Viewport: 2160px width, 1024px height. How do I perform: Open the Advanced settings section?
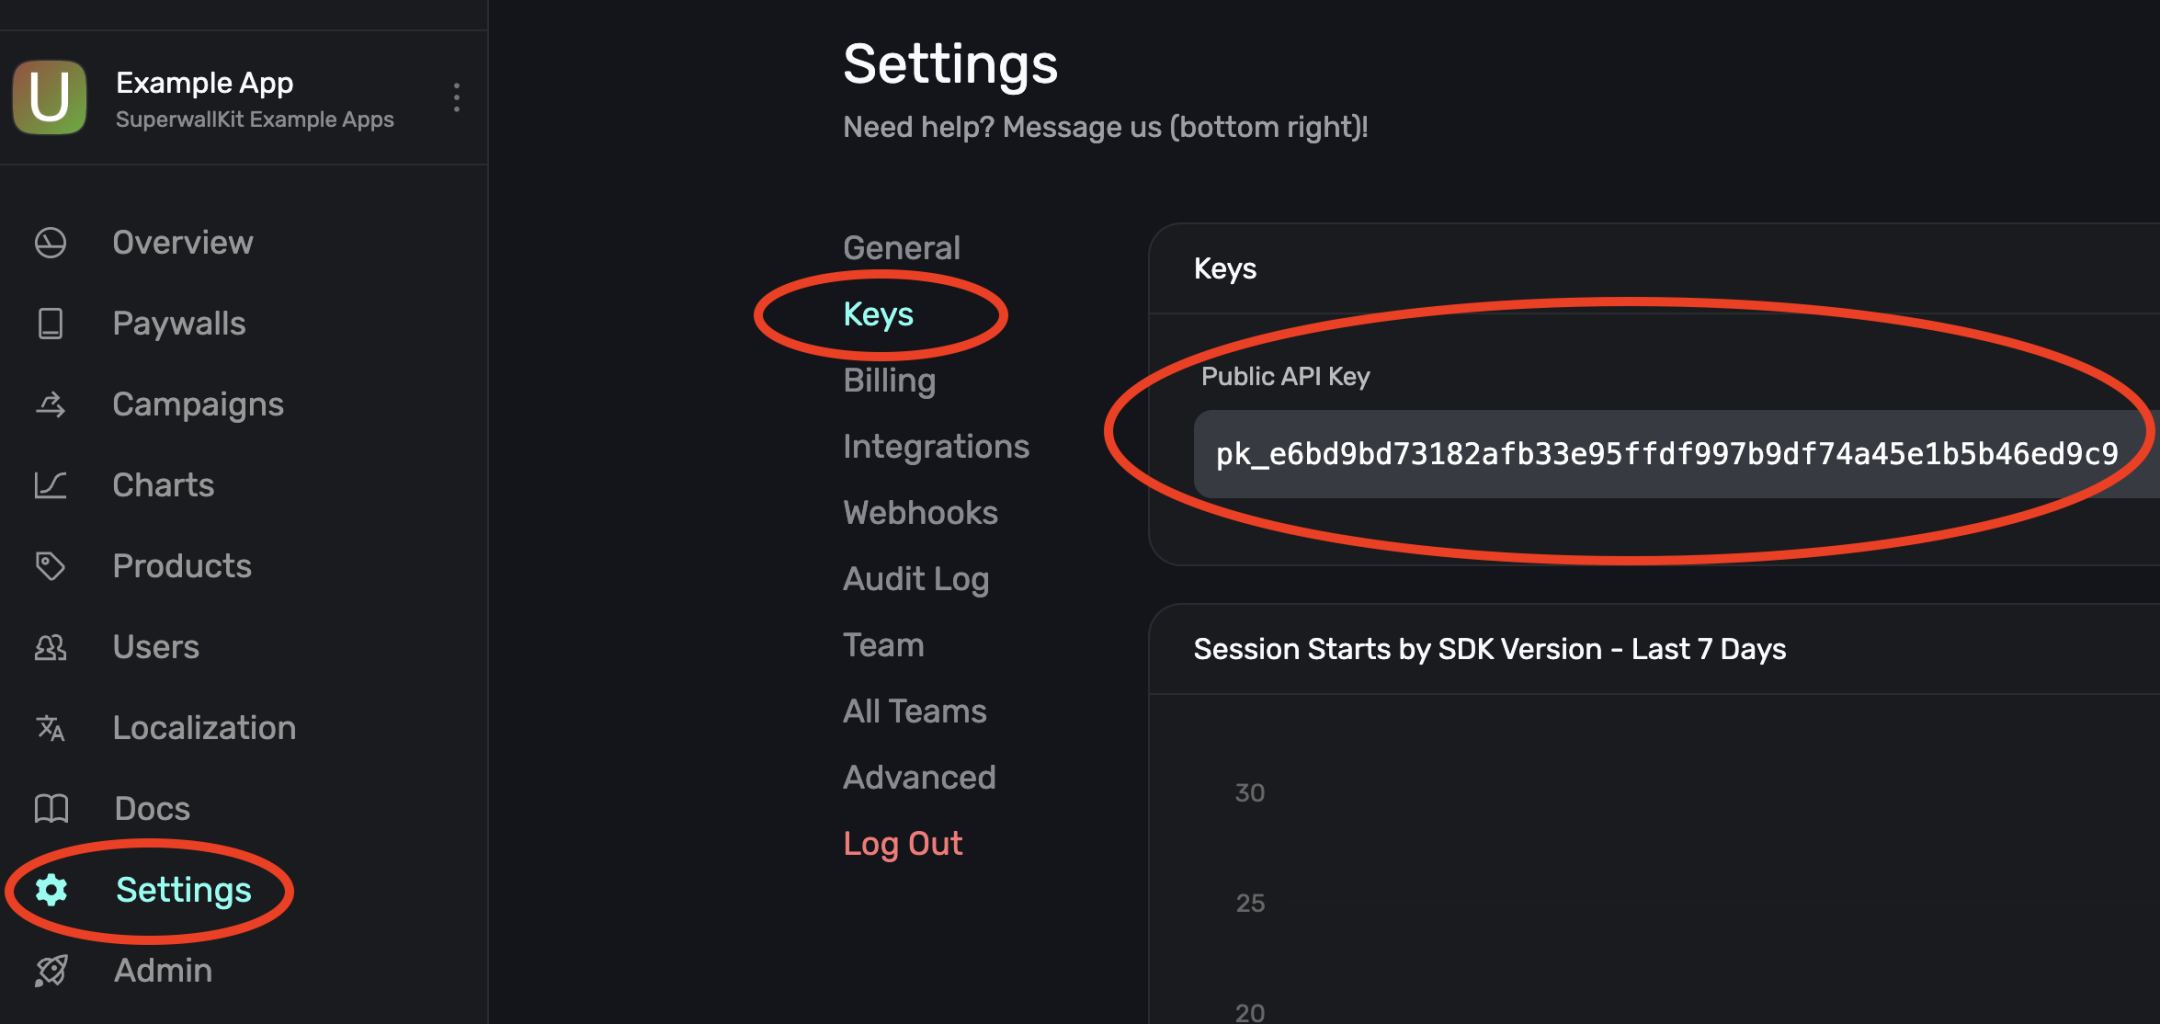point(919,777)
